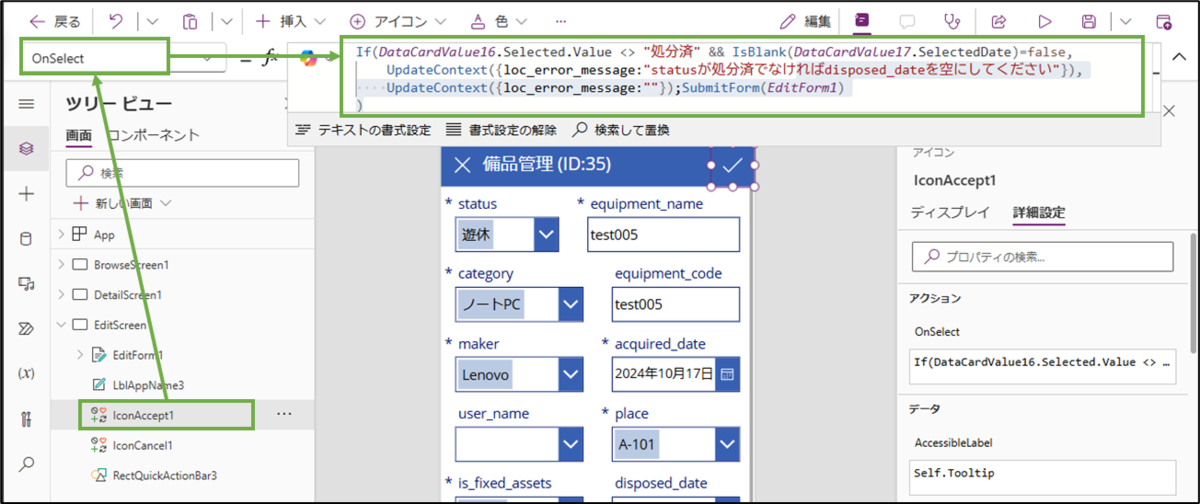Click the paste clipboard icon
Image resolution: width=1200 pixels, height=504 pixels.
[188, 20]
